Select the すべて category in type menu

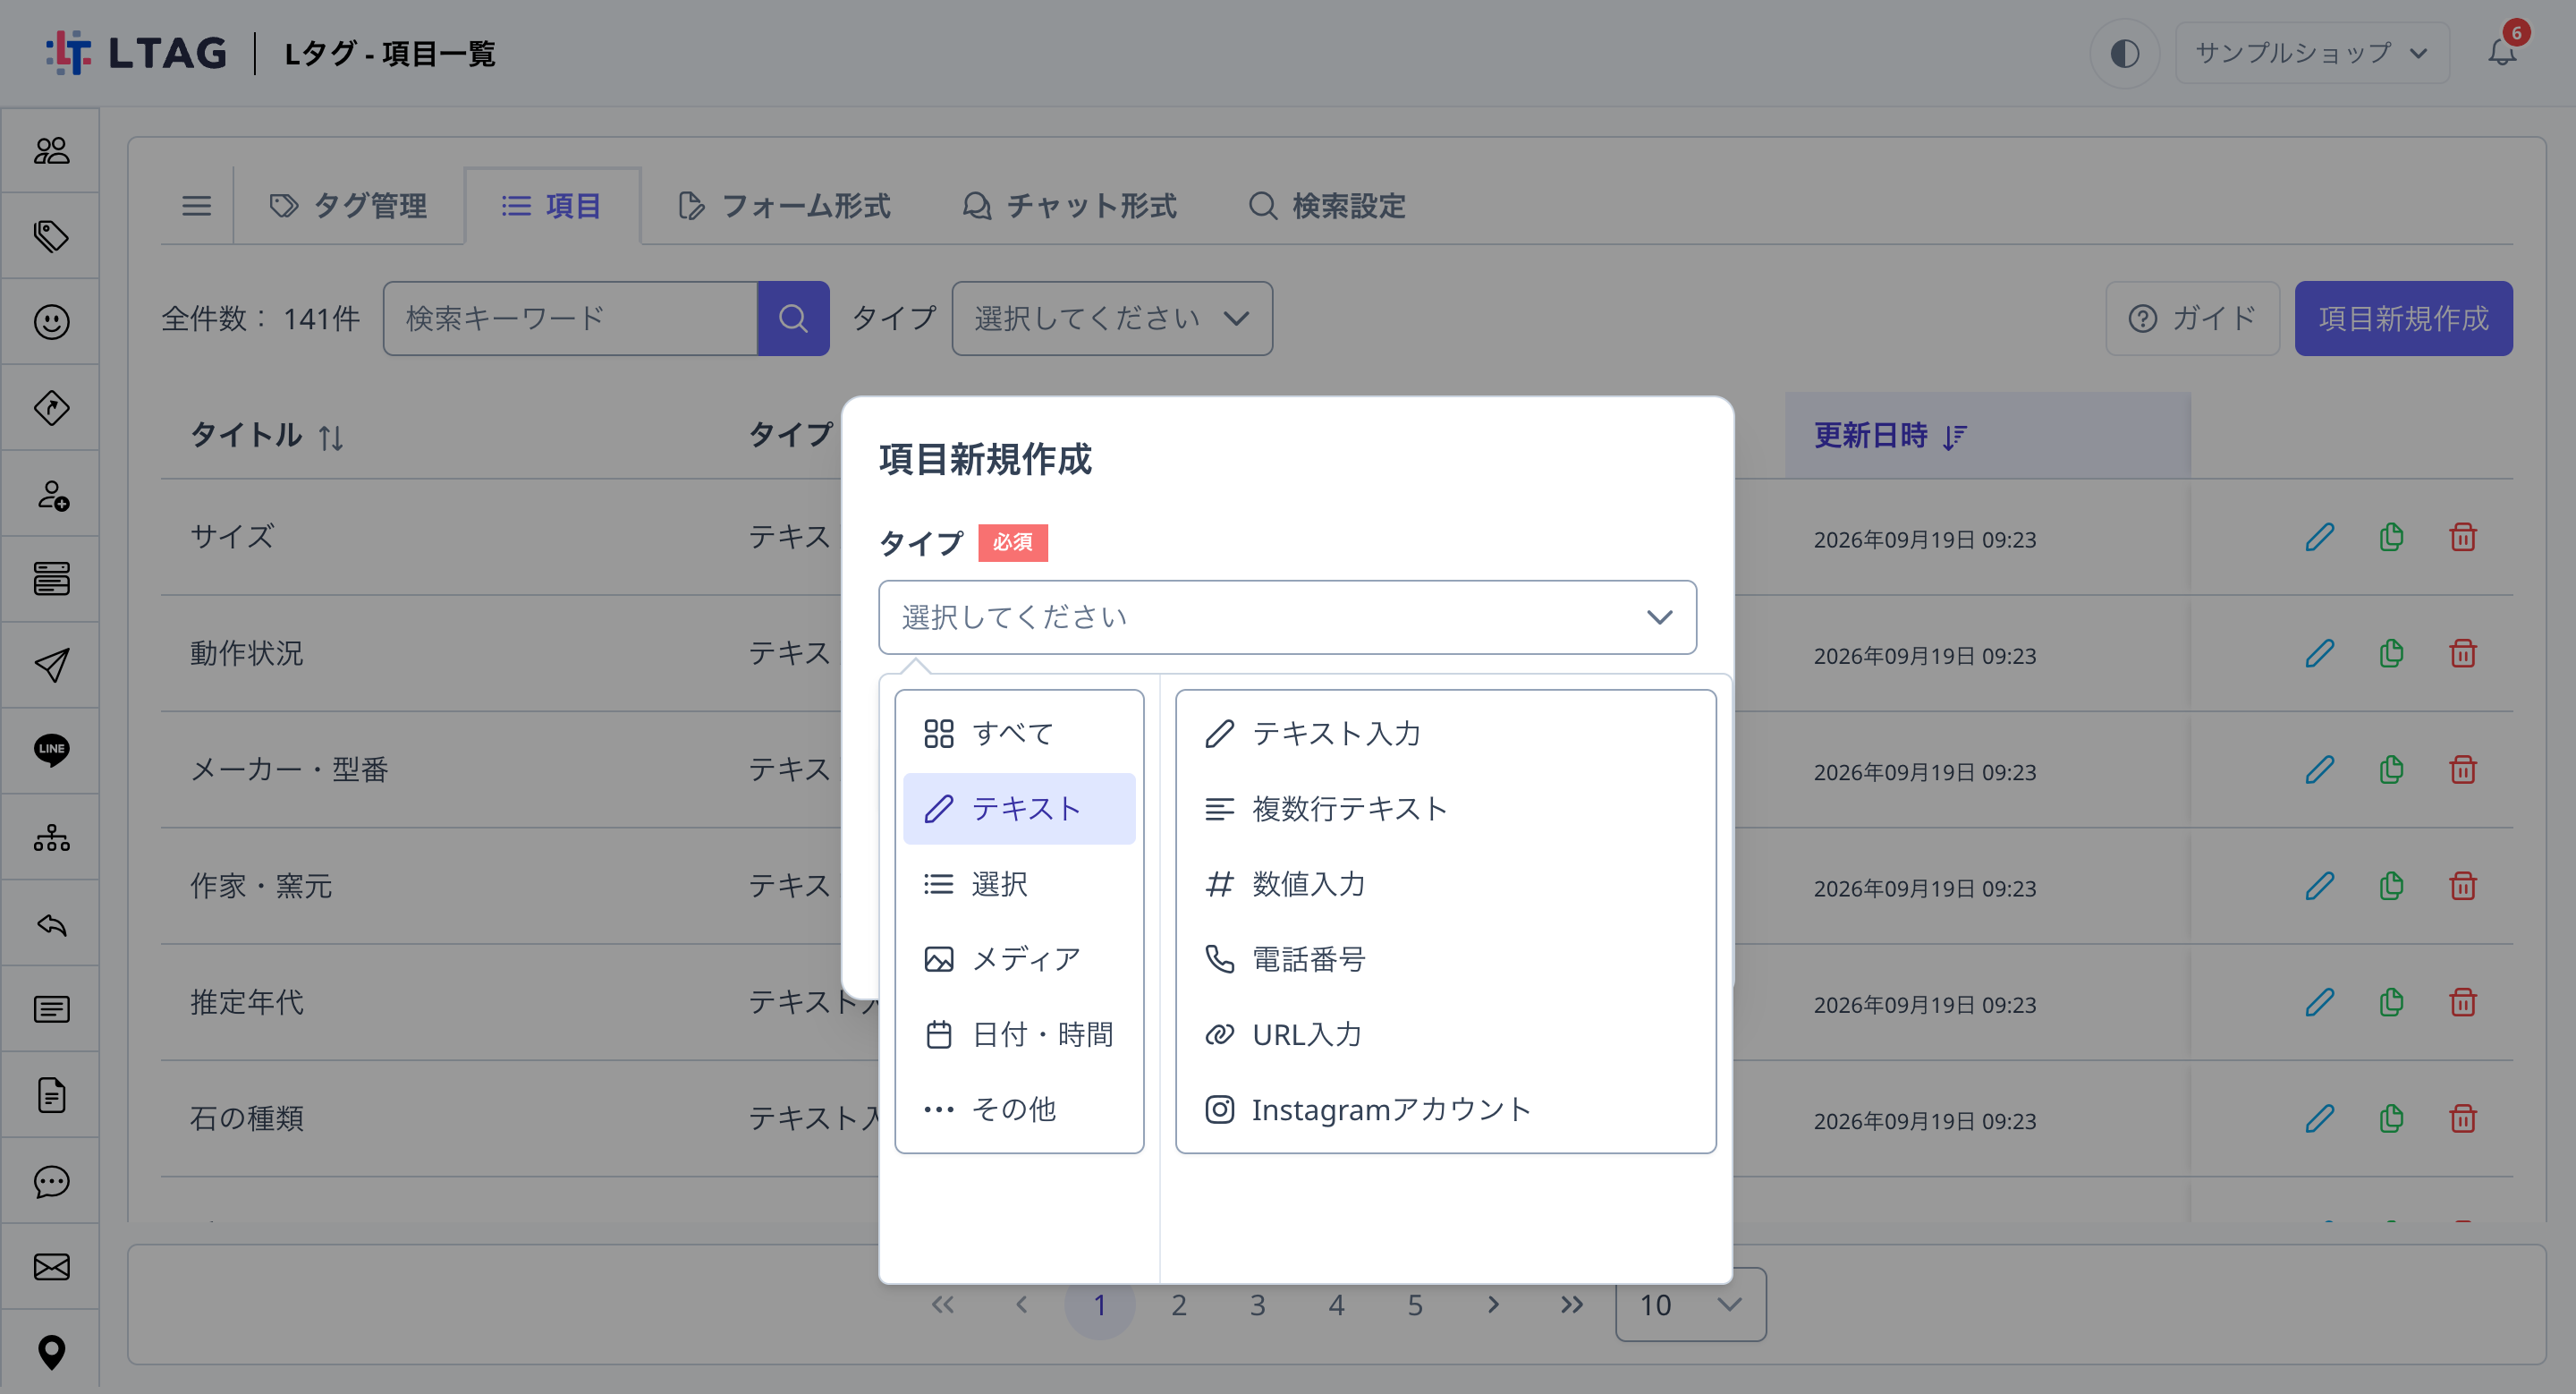click(x=1019, y=733)
